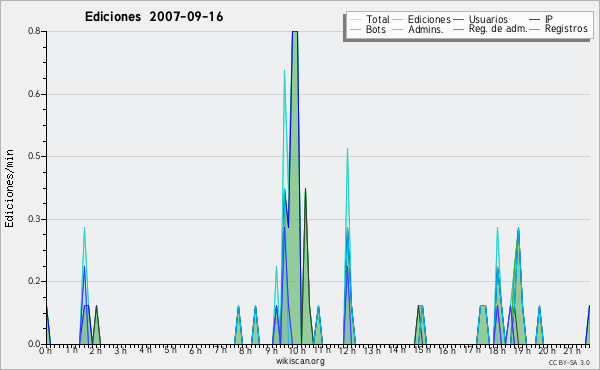The height and width of the screenshot is (370, 600).
Task: Click the Admins. legend entry
Action: pyautogui.click(x=418, y=29)
